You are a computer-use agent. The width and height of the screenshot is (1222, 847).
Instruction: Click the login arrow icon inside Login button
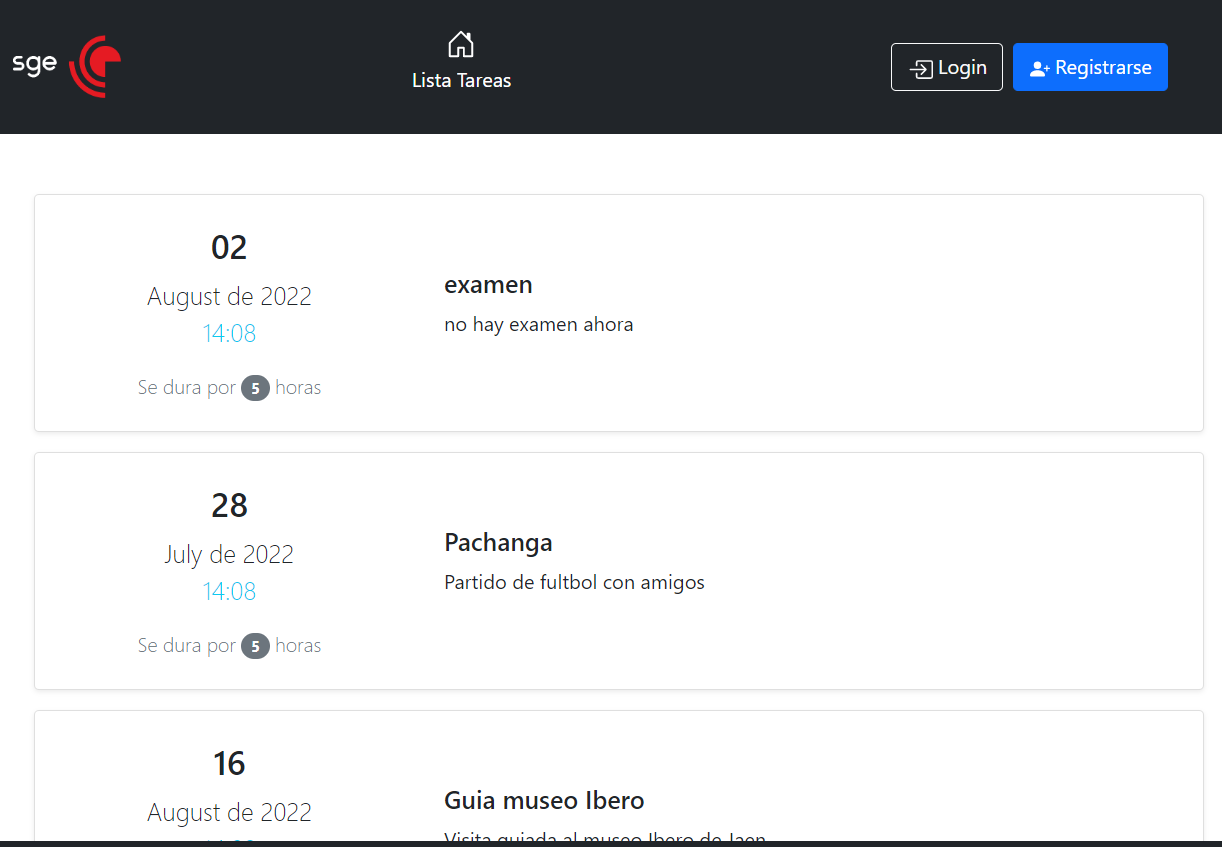(921, 67)
